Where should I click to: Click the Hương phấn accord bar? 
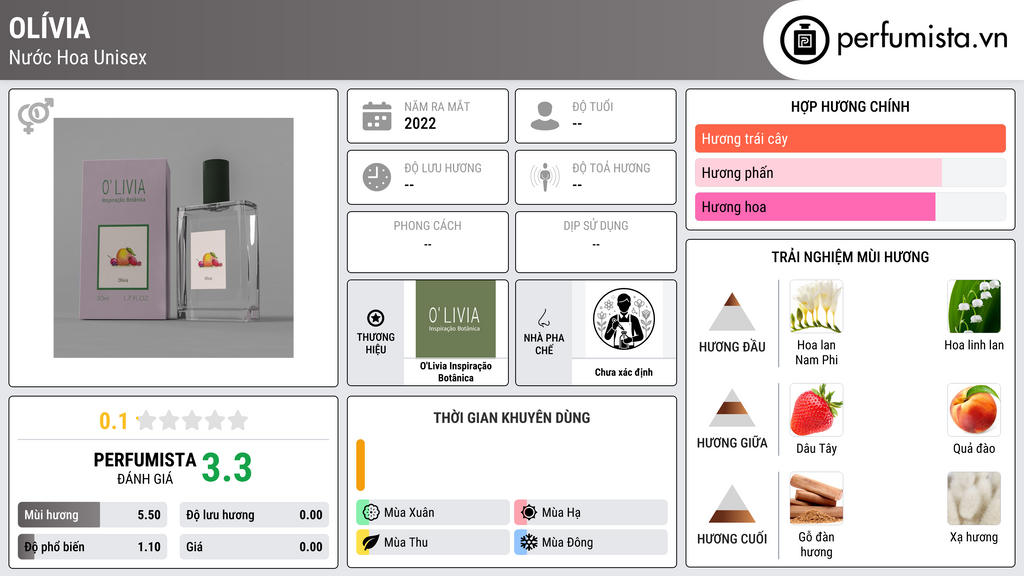click(x=850, y=172)
